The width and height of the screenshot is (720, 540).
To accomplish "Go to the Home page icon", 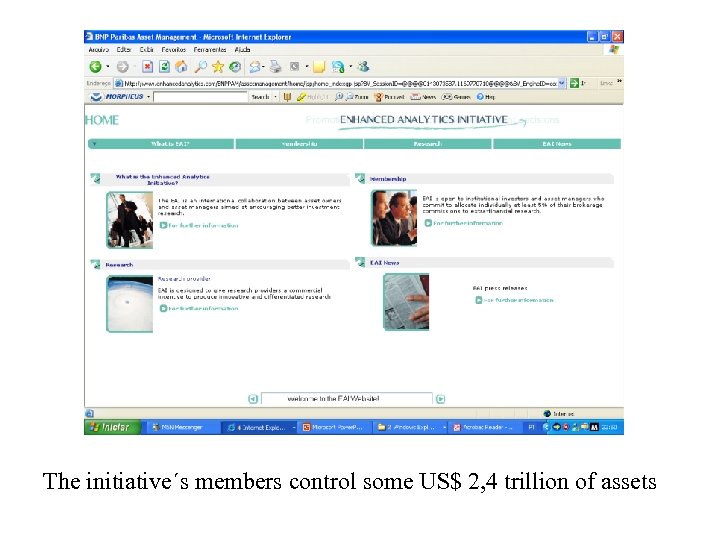I will [181, 67].
